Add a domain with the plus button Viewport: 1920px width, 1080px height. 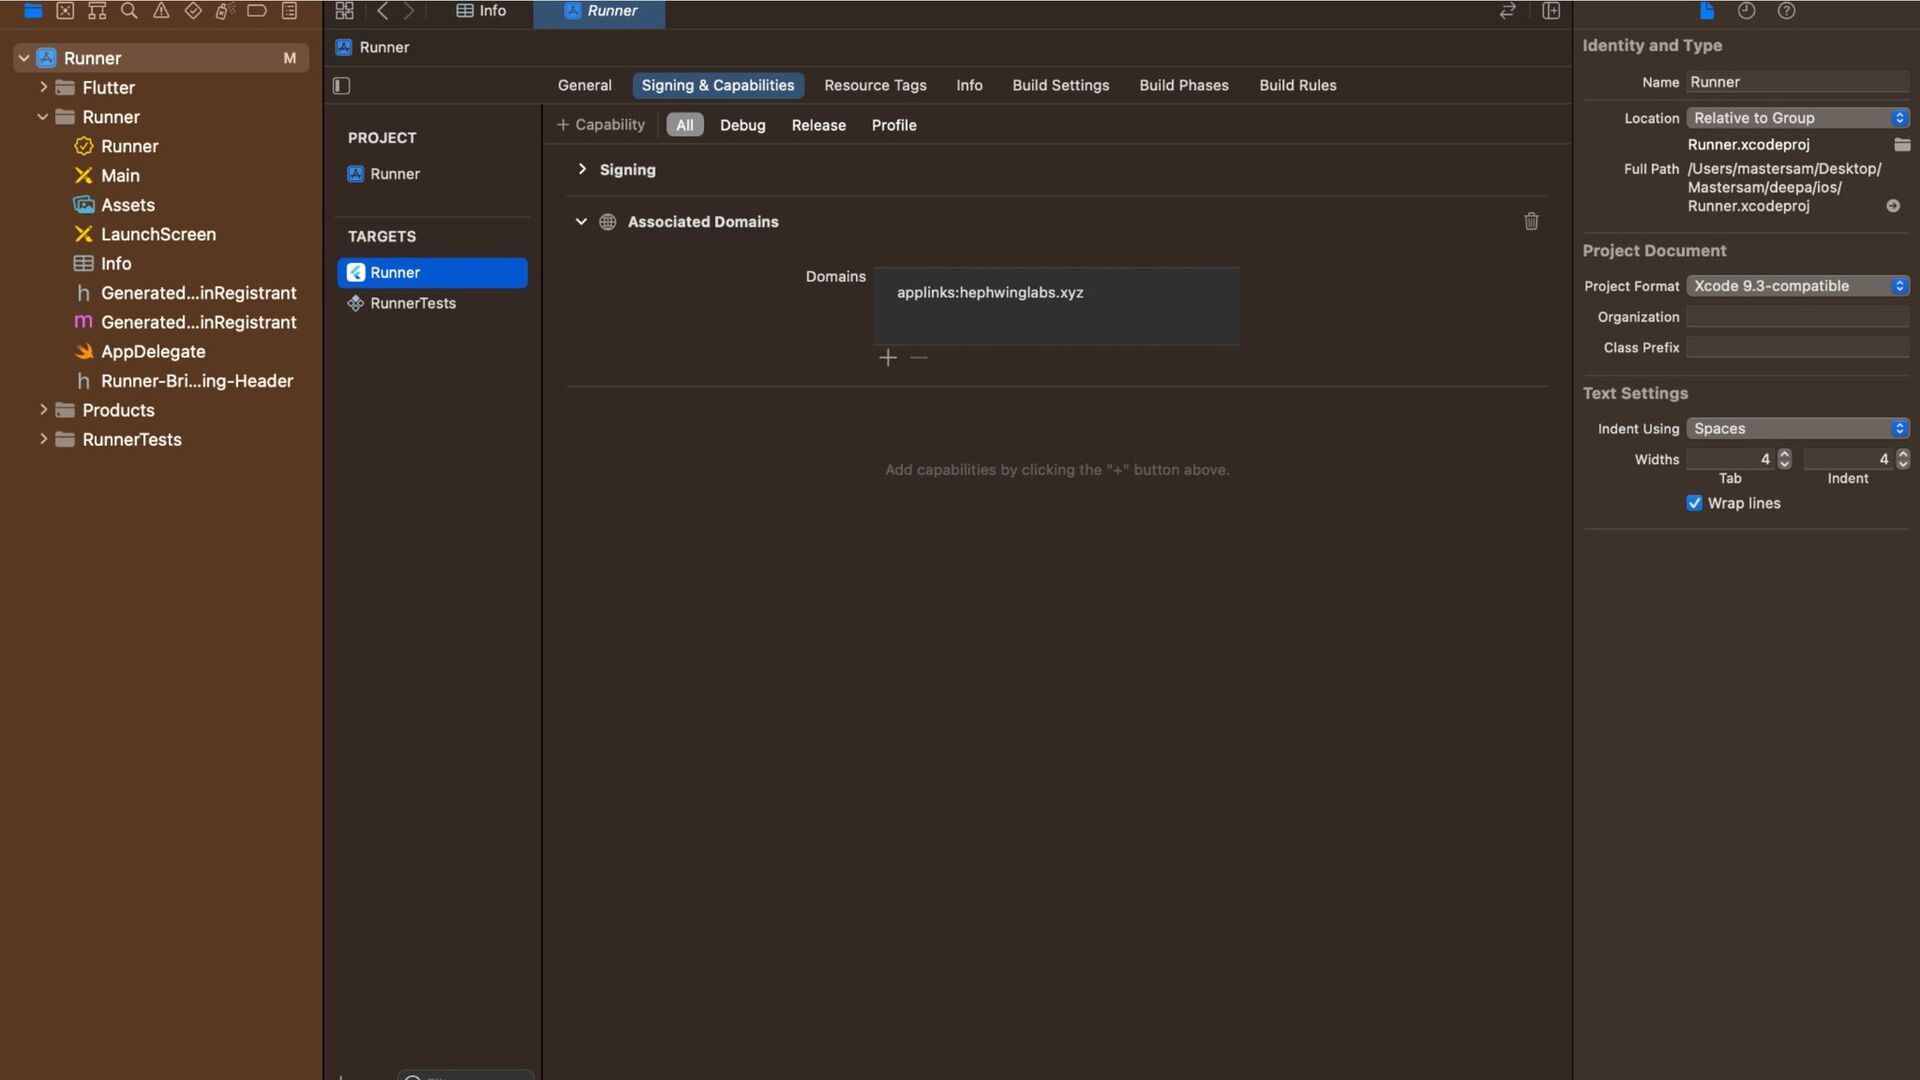click(887, 358)
